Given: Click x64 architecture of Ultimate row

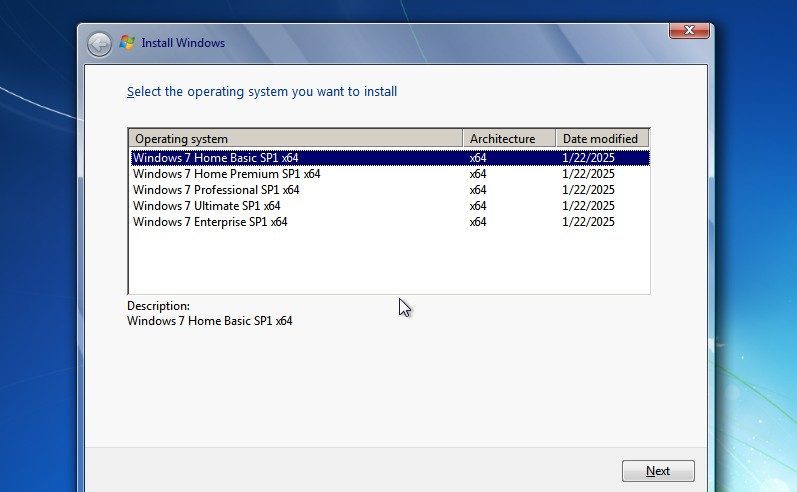Looking at the screenshot, I should click(478, 206).
